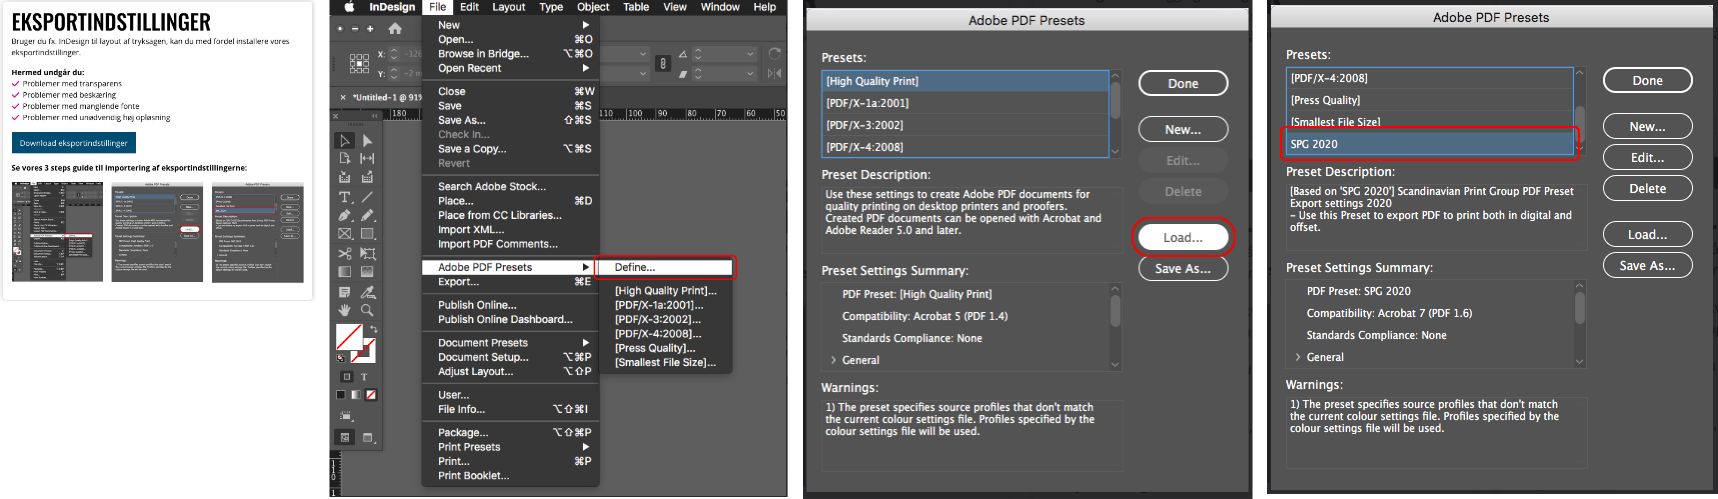
Task: Swap fill and stroke arrows
Action: (374, 329)
